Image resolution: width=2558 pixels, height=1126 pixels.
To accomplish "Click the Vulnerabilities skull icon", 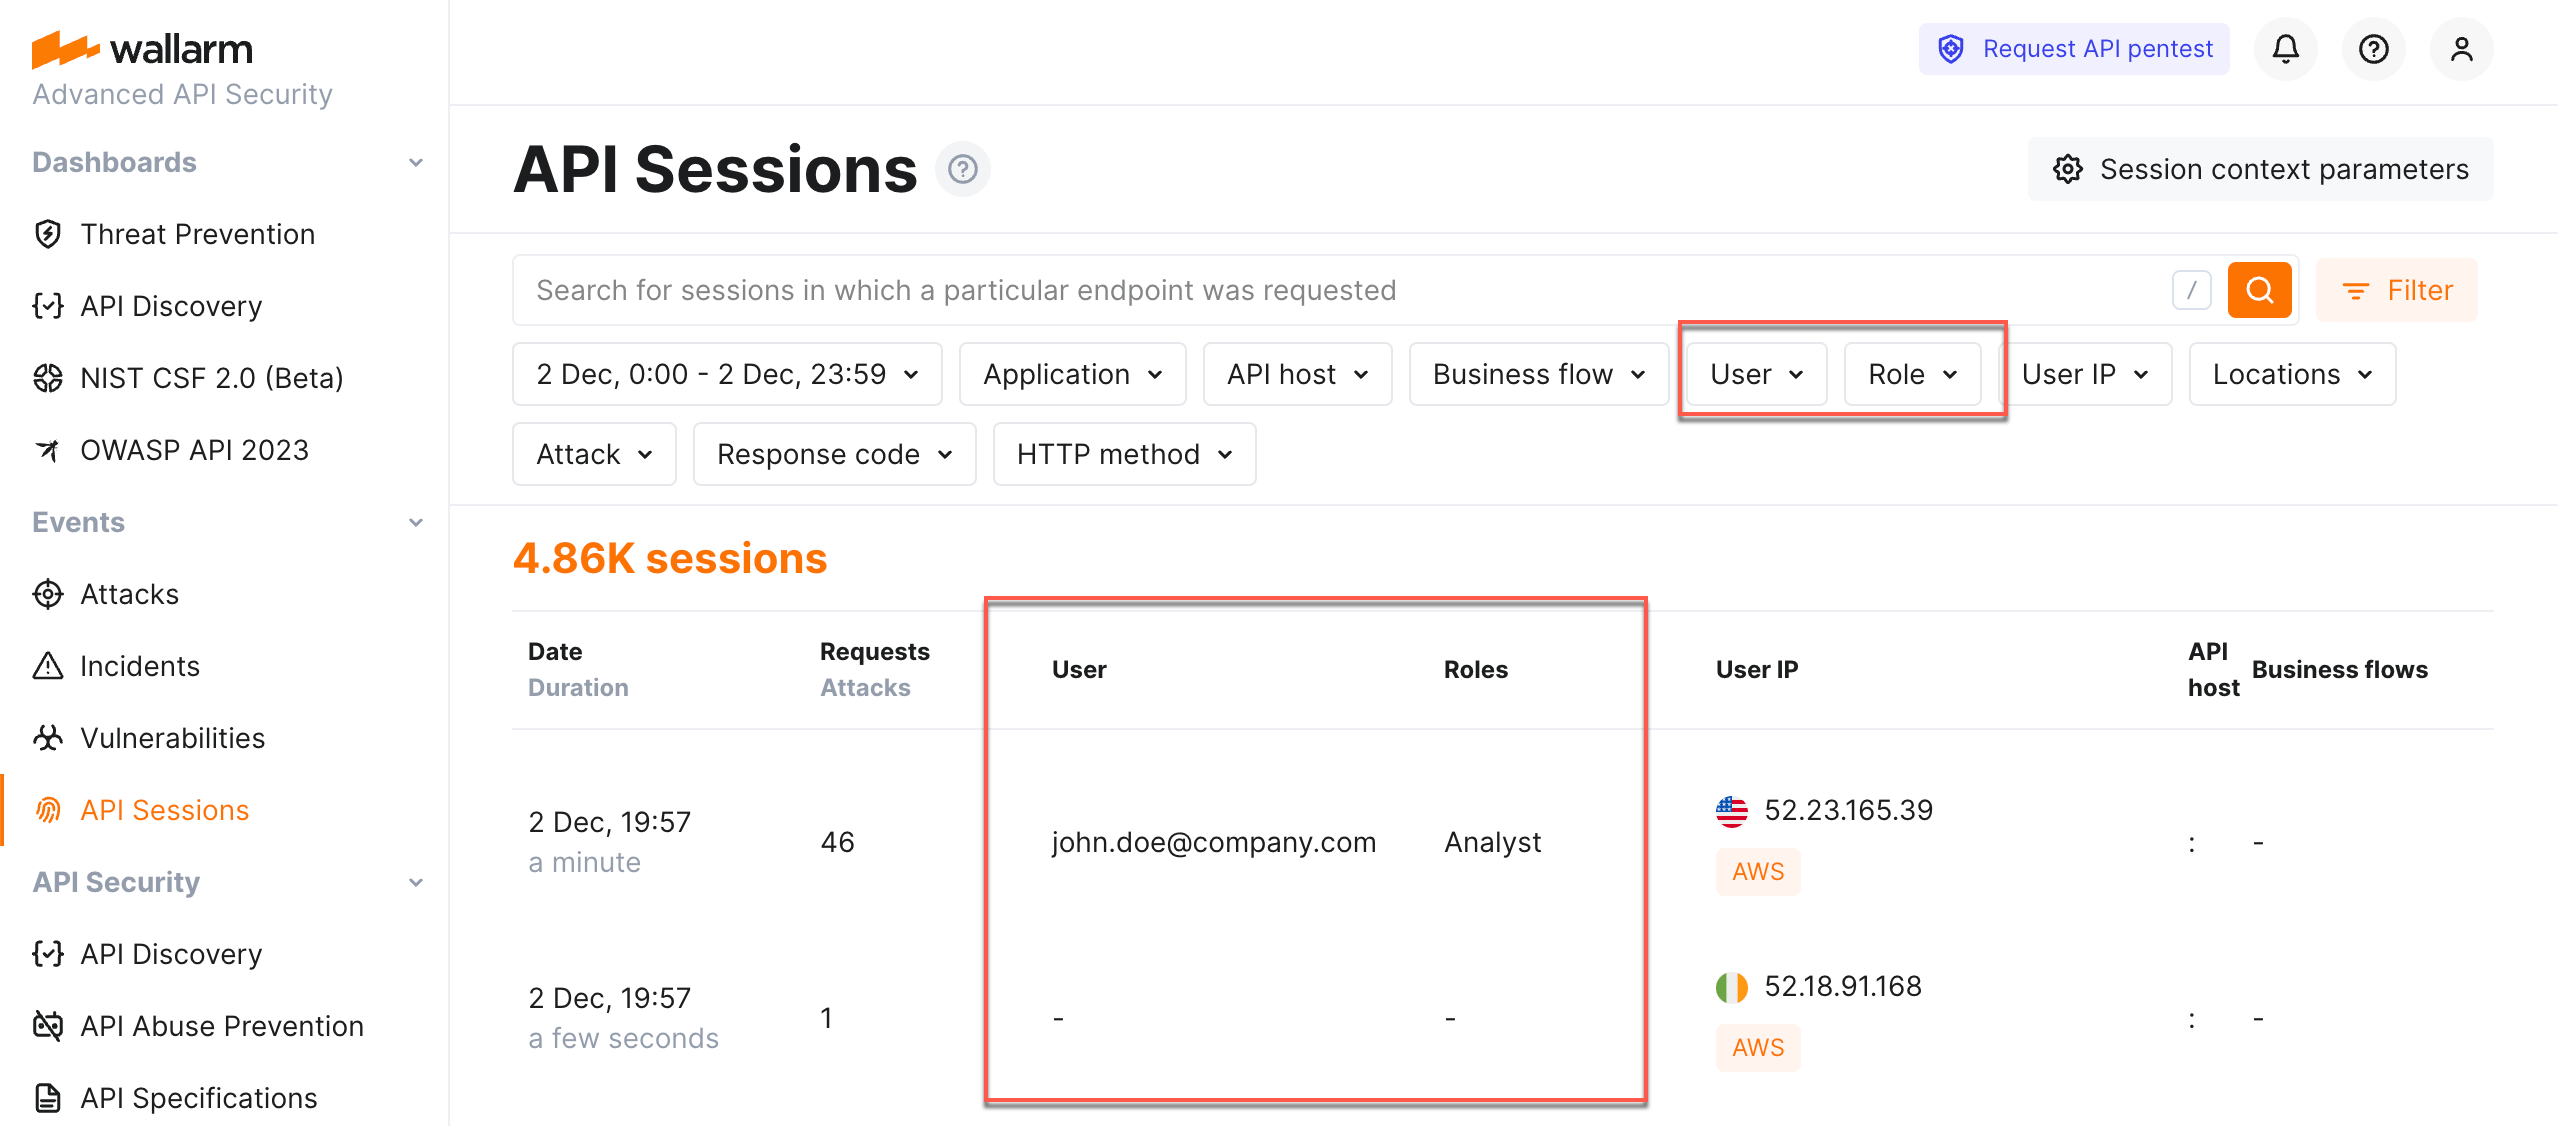I will (x=47, y=738).
